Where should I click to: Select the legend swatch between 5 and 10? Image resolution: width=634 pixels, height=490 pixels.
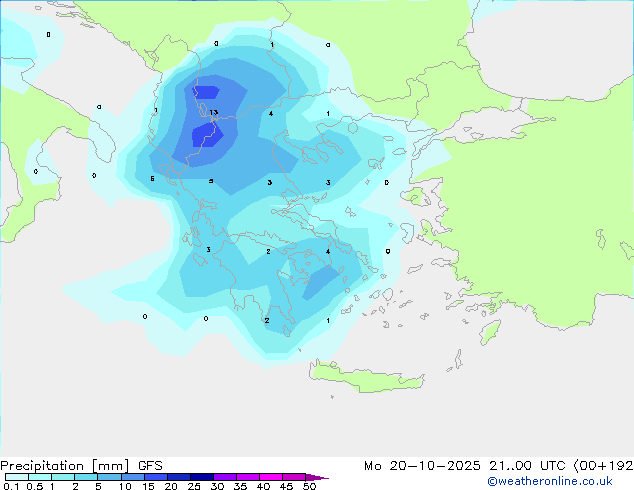[x=109, y=477]
